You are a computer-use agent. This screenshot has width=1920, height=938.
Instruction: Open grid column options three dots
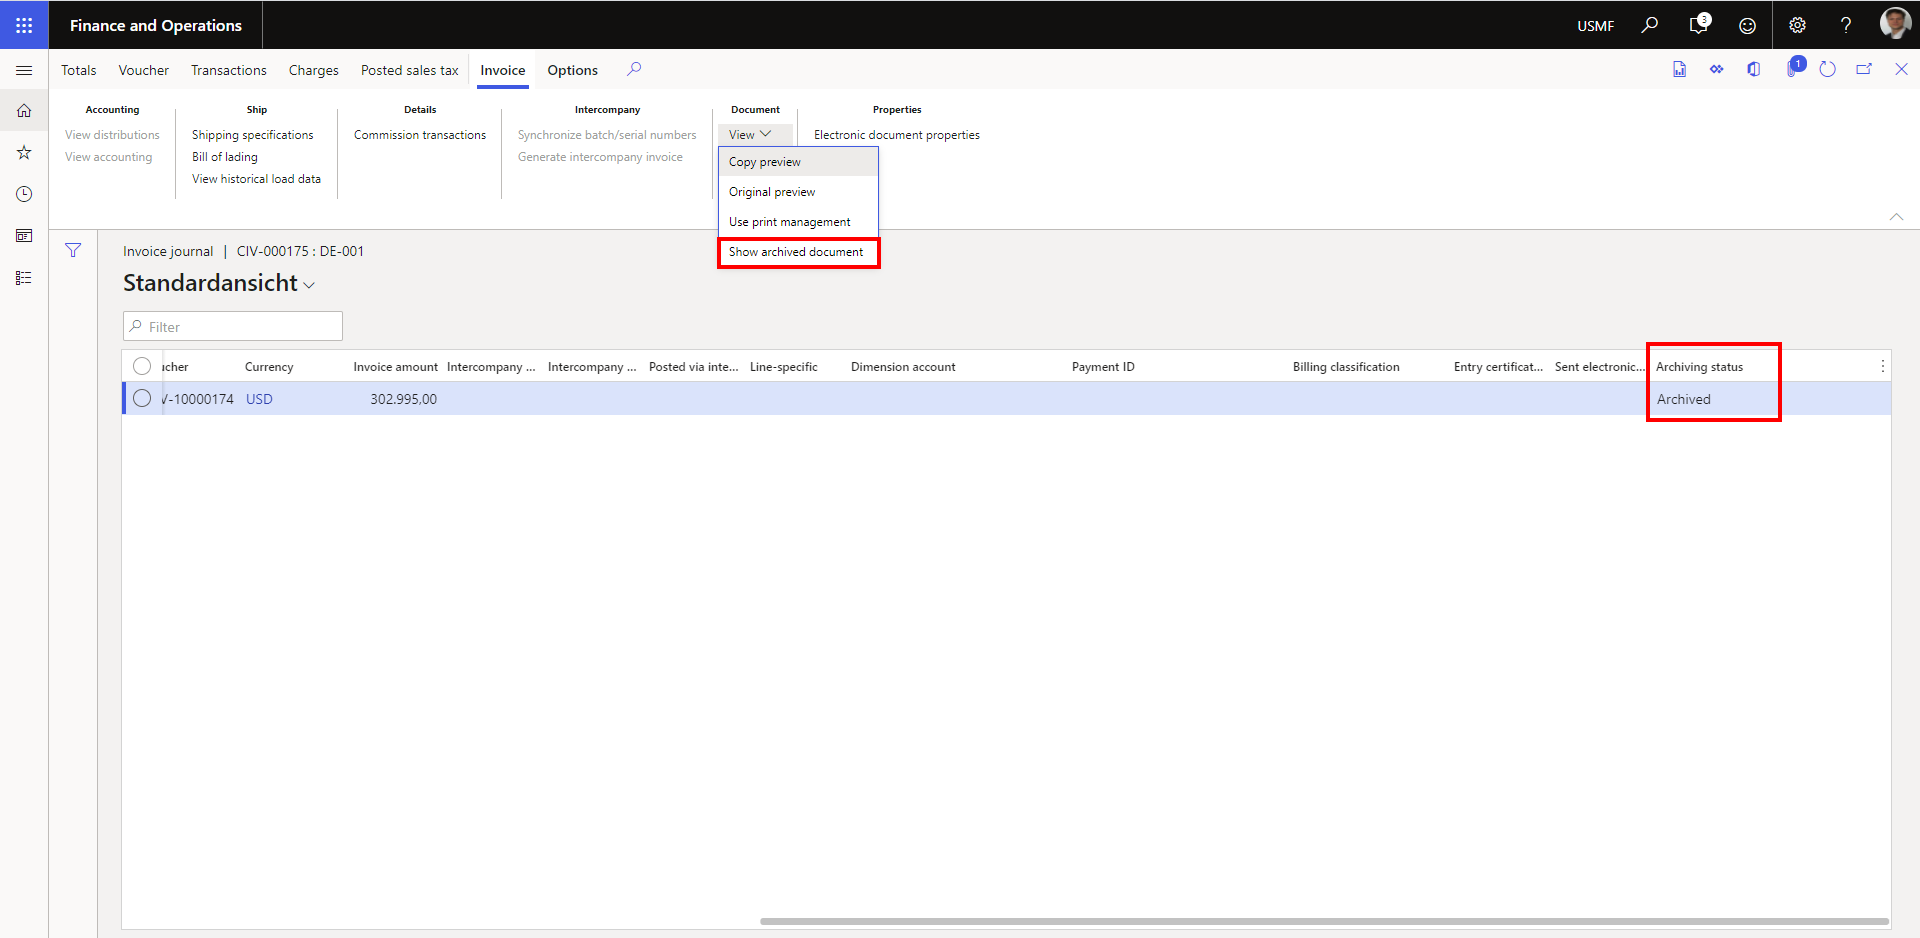pos(1882,367)
